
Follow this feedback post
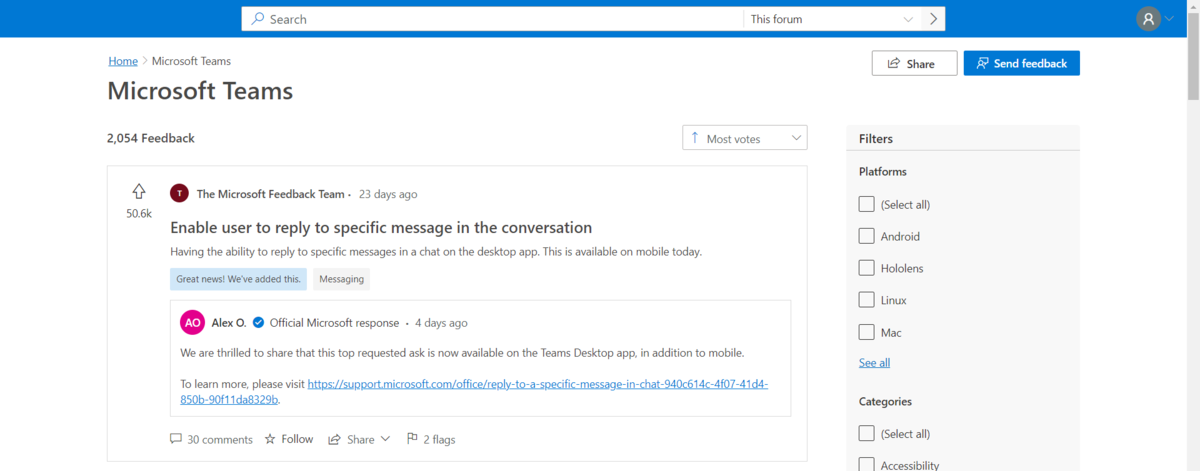pos(288,439)
